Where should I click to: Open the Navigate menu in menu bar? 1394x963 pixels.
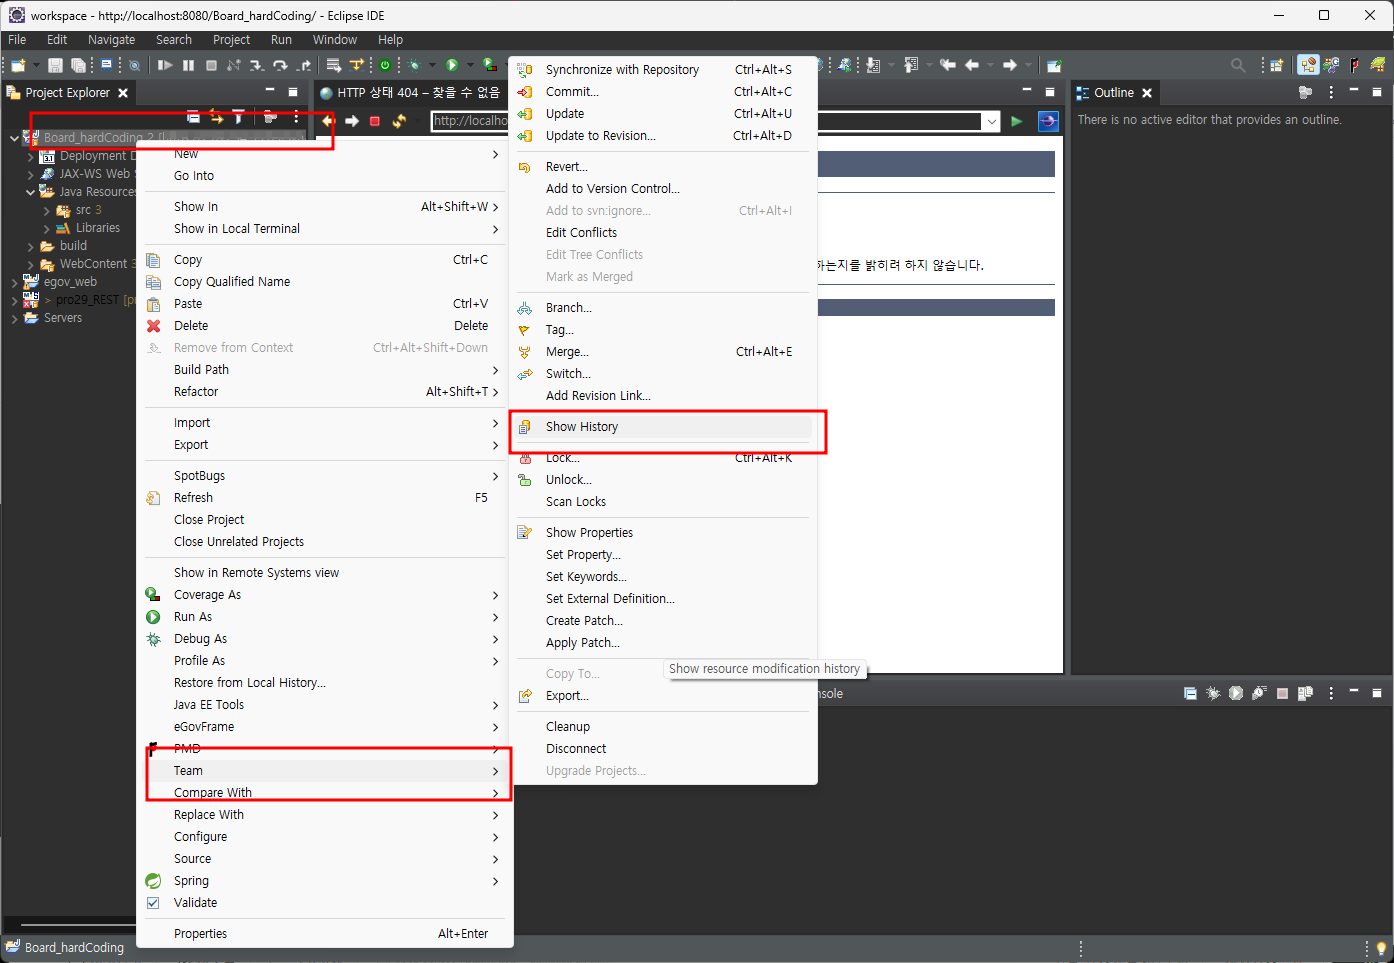click(x=111, y=40)
